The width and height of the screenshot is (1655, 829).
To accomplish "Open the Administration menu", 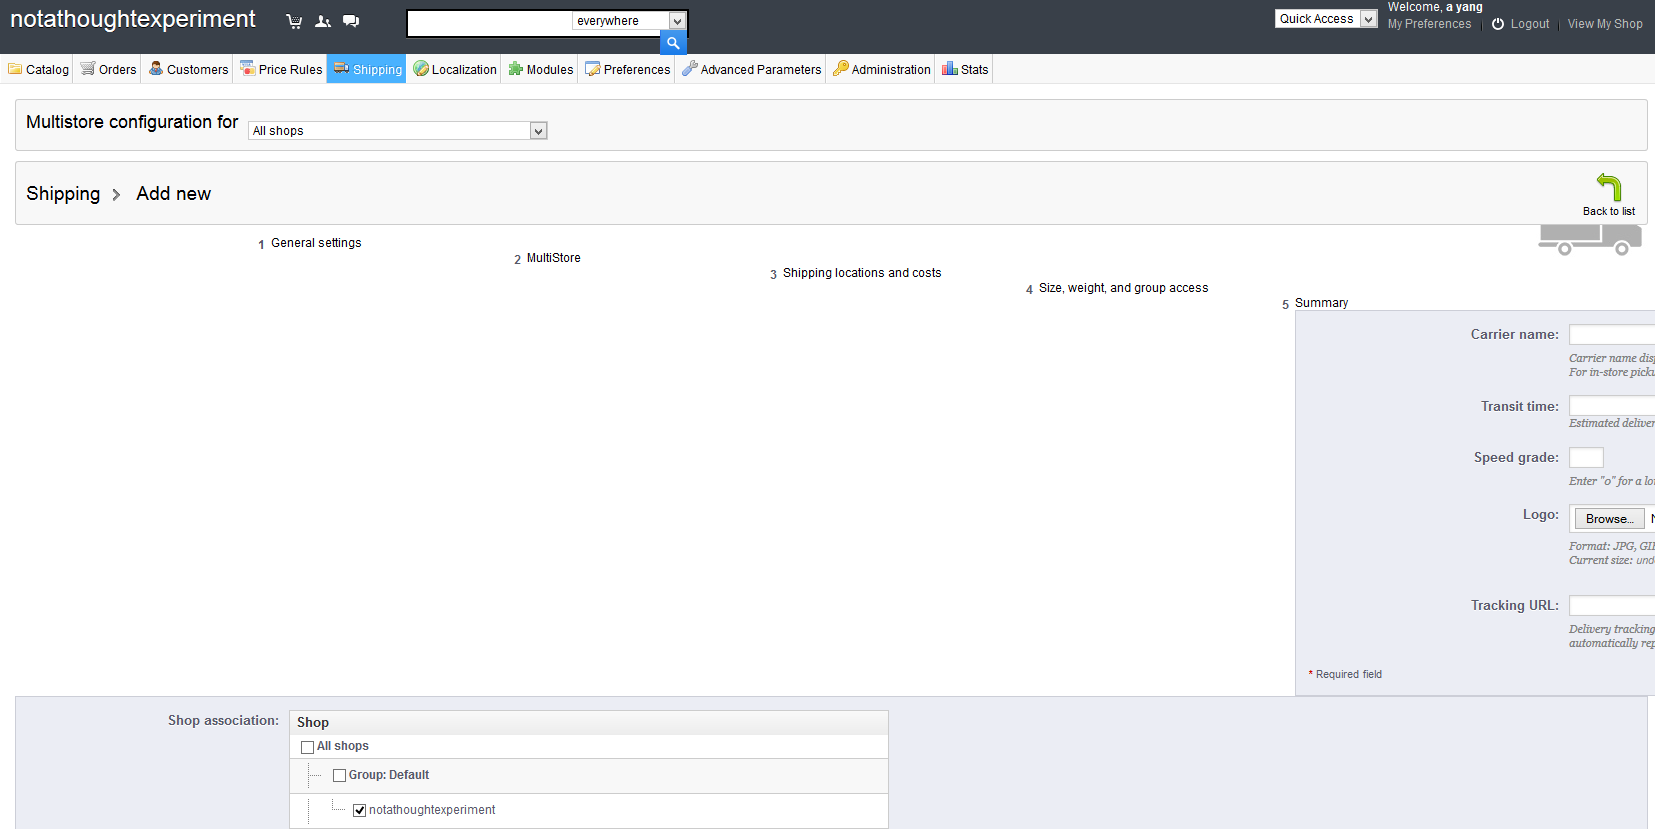I will [882, 69].
